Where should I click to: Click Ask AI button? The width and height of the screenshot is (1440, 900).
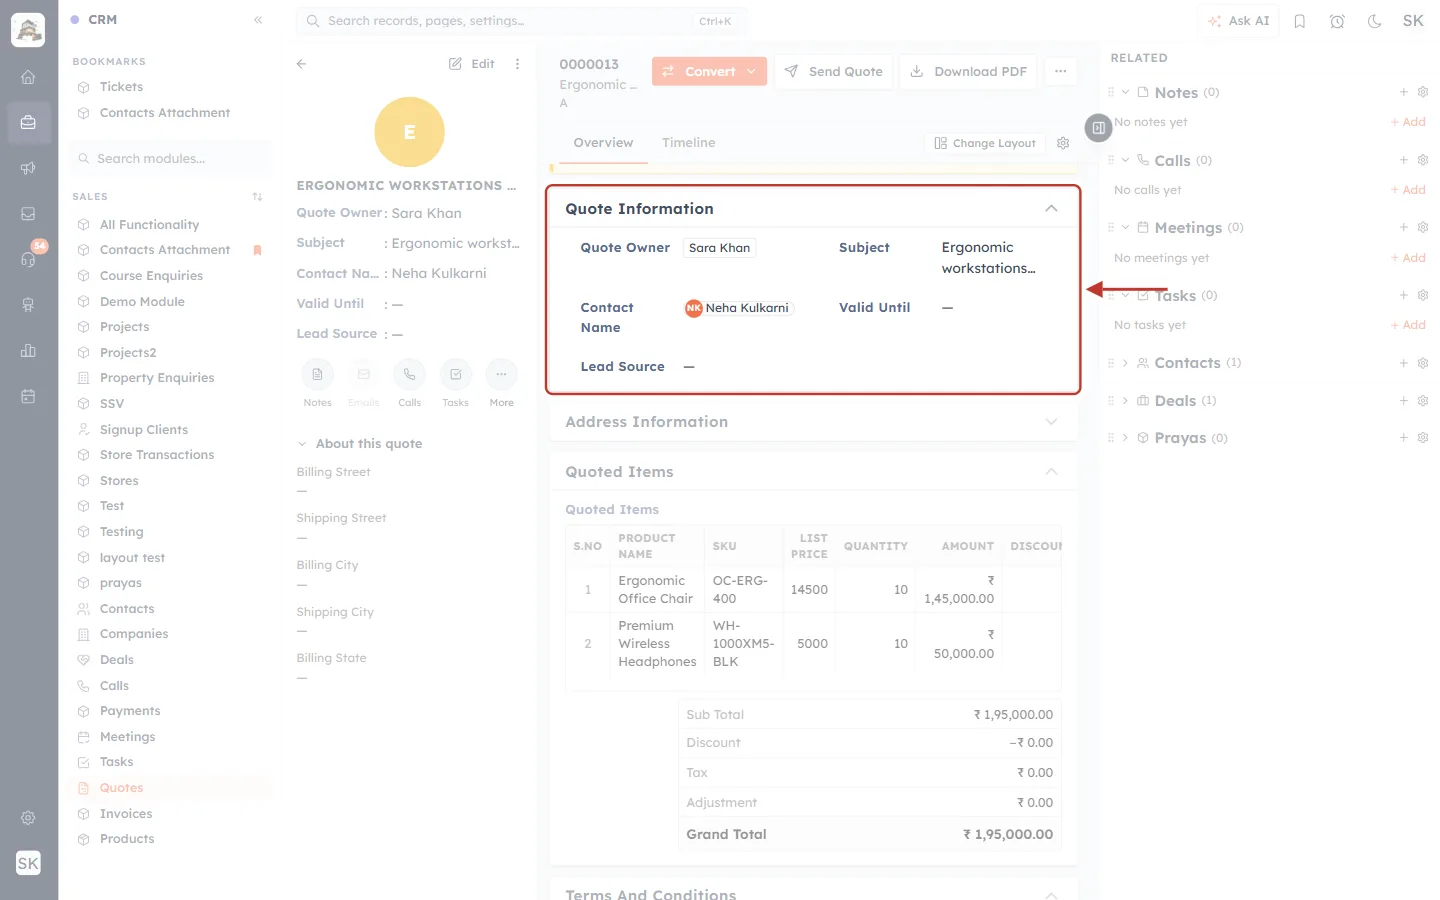(1238, 21)
